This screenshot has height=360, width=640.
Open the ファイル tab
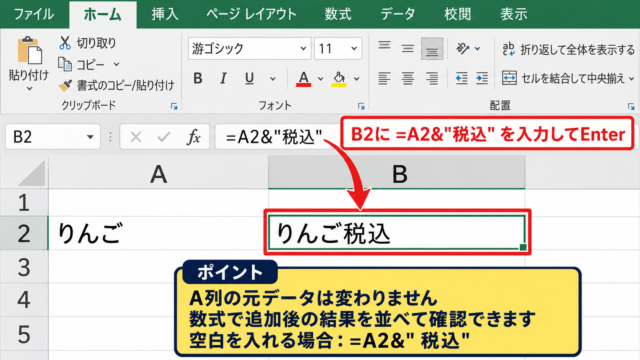[x=33, y=14]
